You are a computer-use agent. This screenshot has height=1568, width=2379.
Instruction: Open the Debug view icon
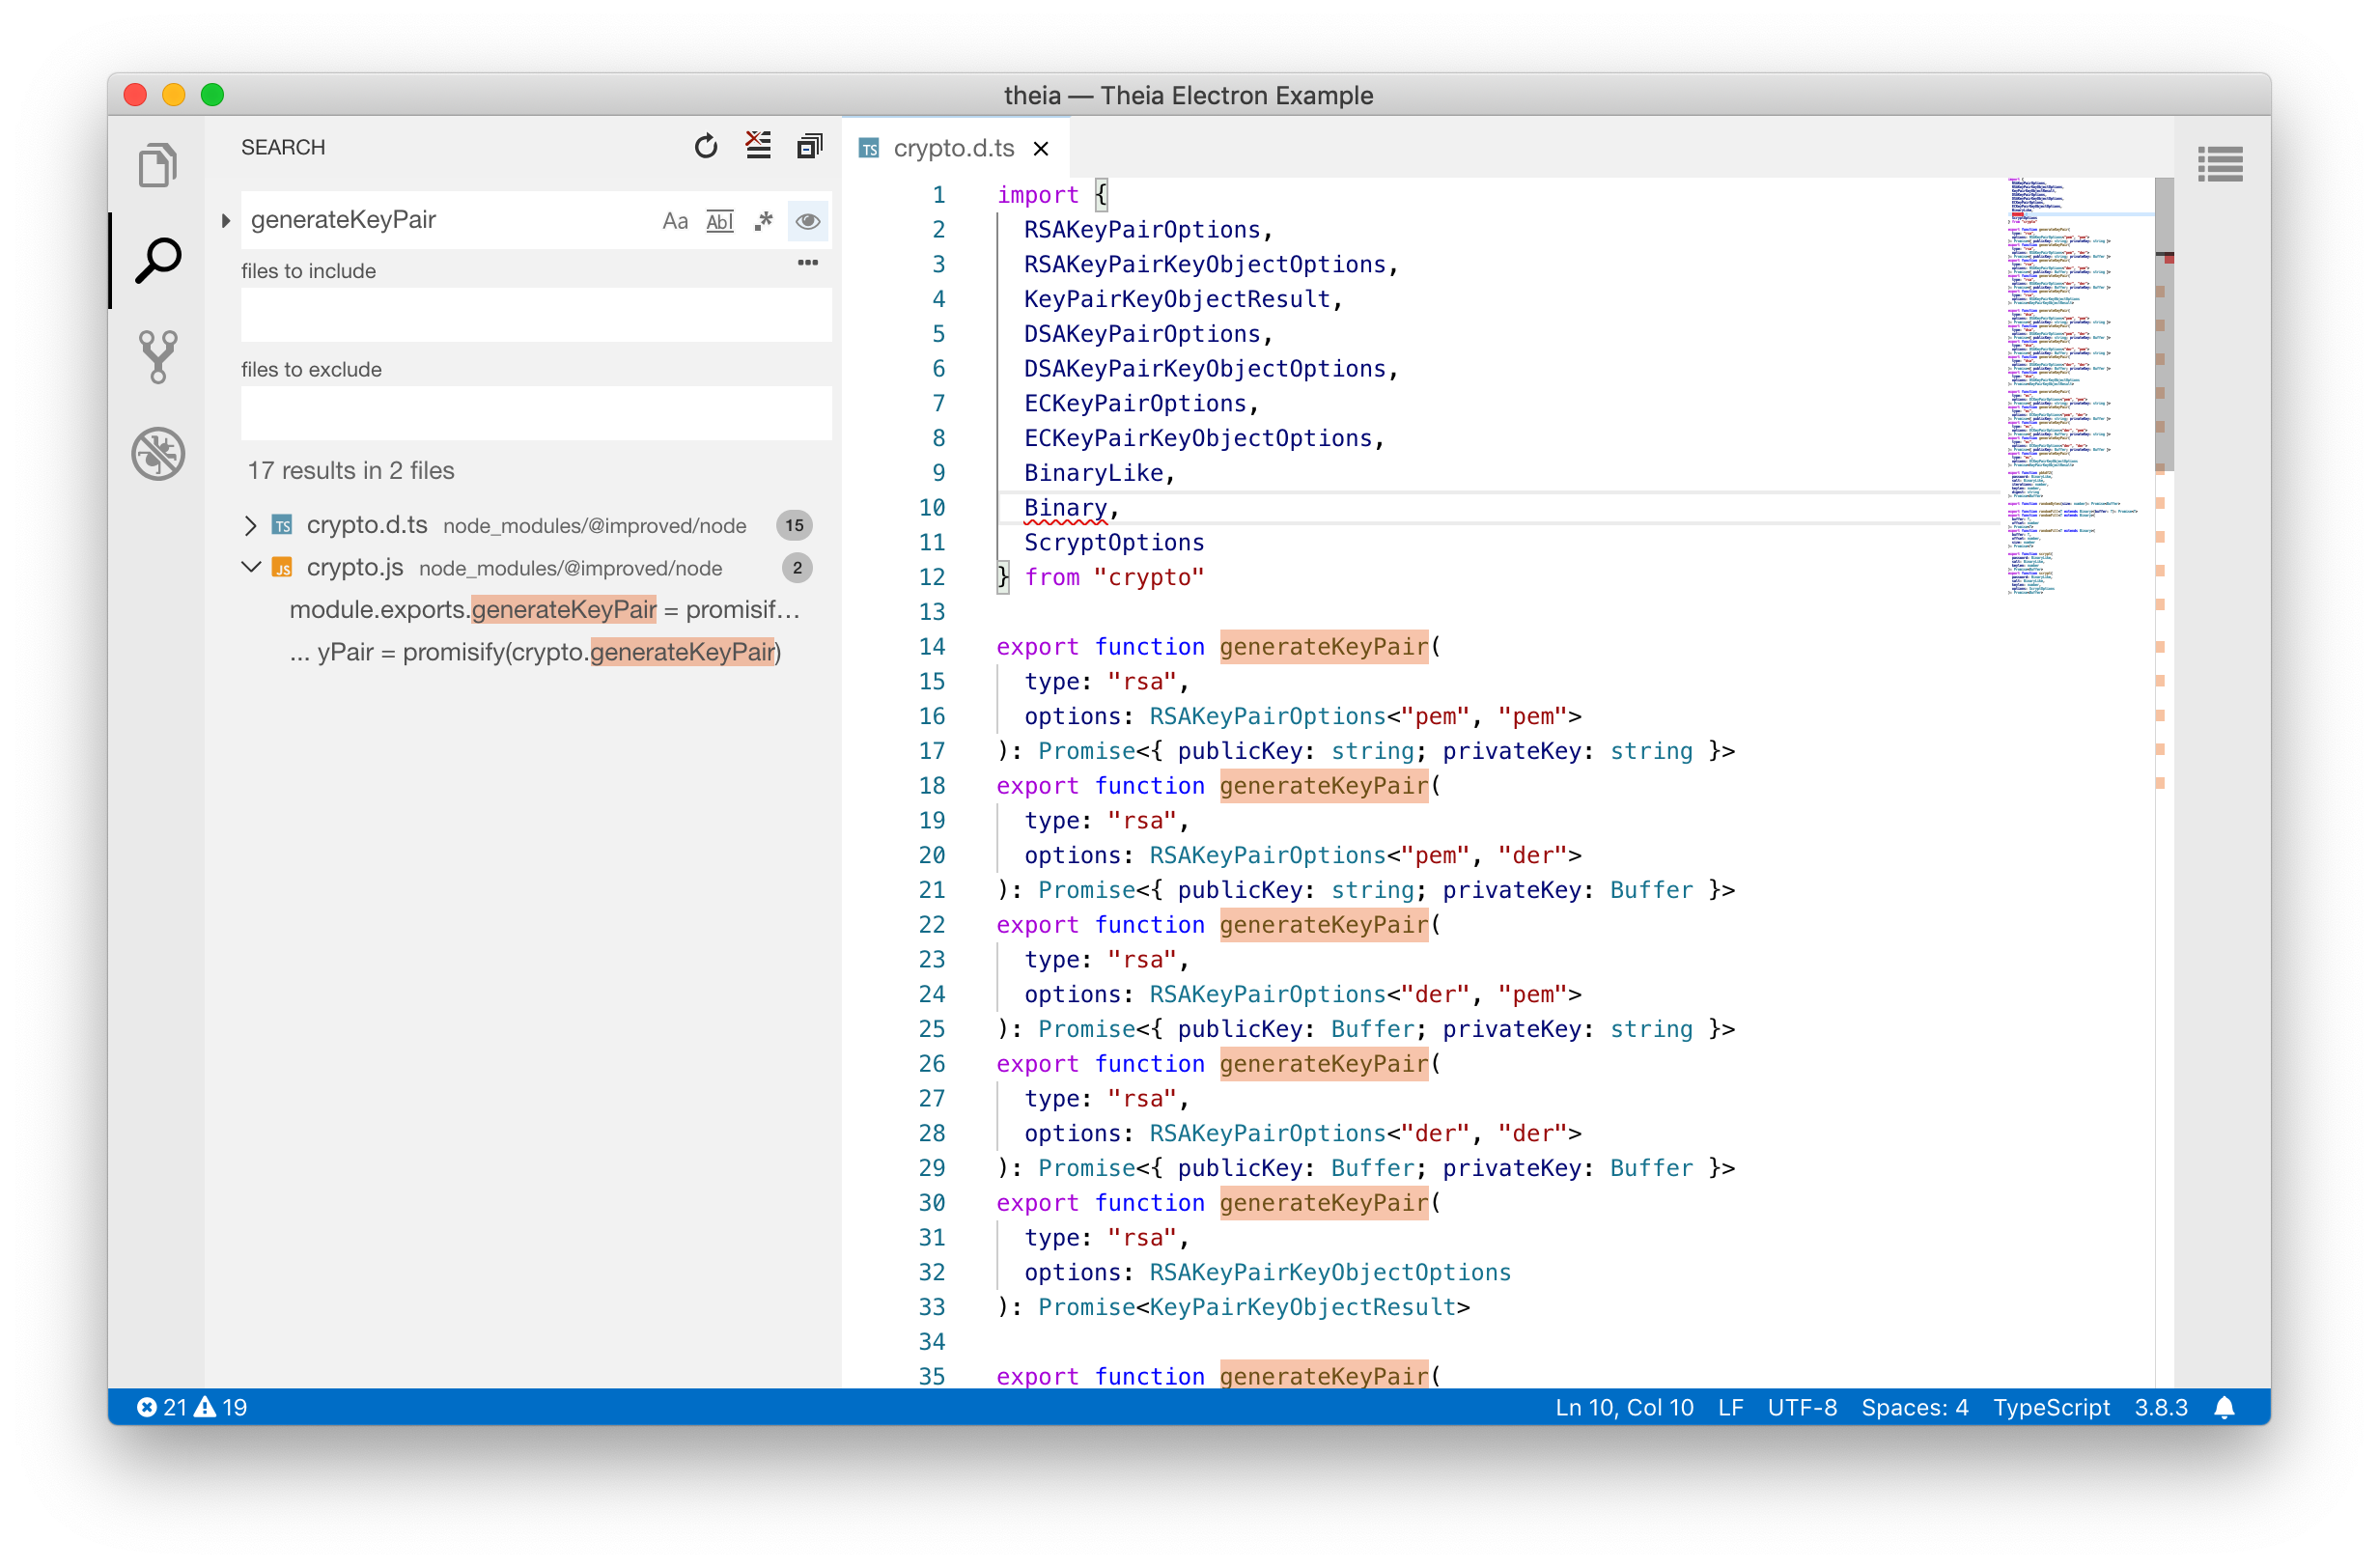(157, 454)
